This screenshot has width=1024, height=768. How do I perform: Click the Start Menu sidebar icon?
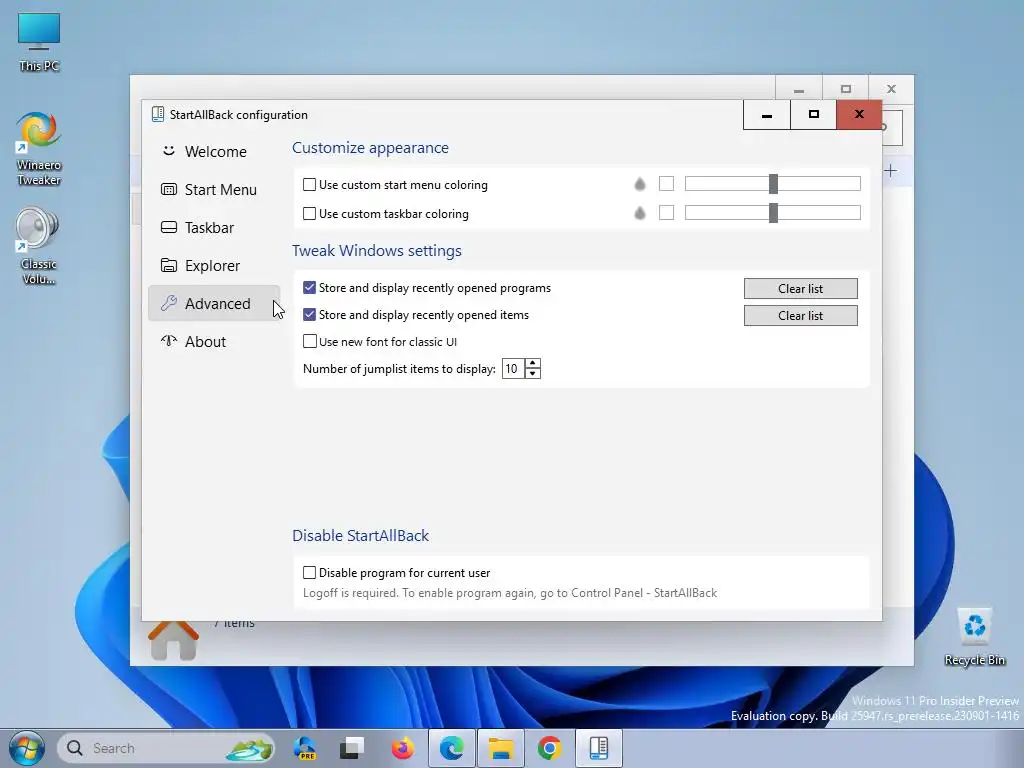click(168, 189)
